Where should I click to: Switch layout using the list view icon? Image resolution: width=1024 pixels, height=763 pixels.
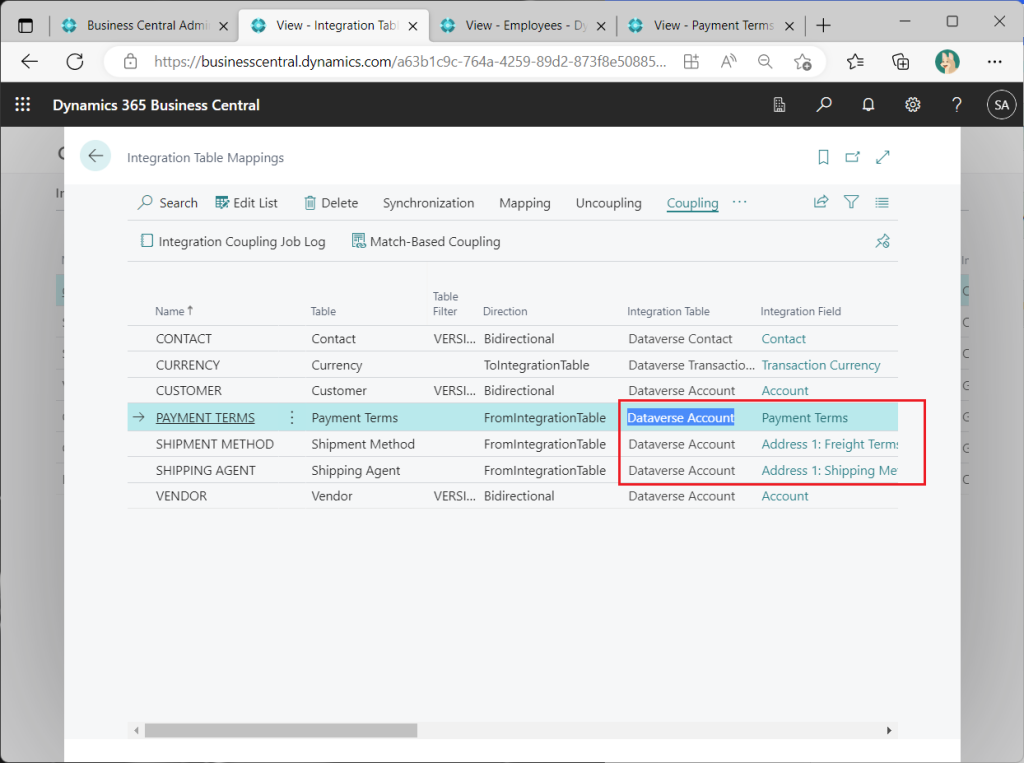(882, 203)
